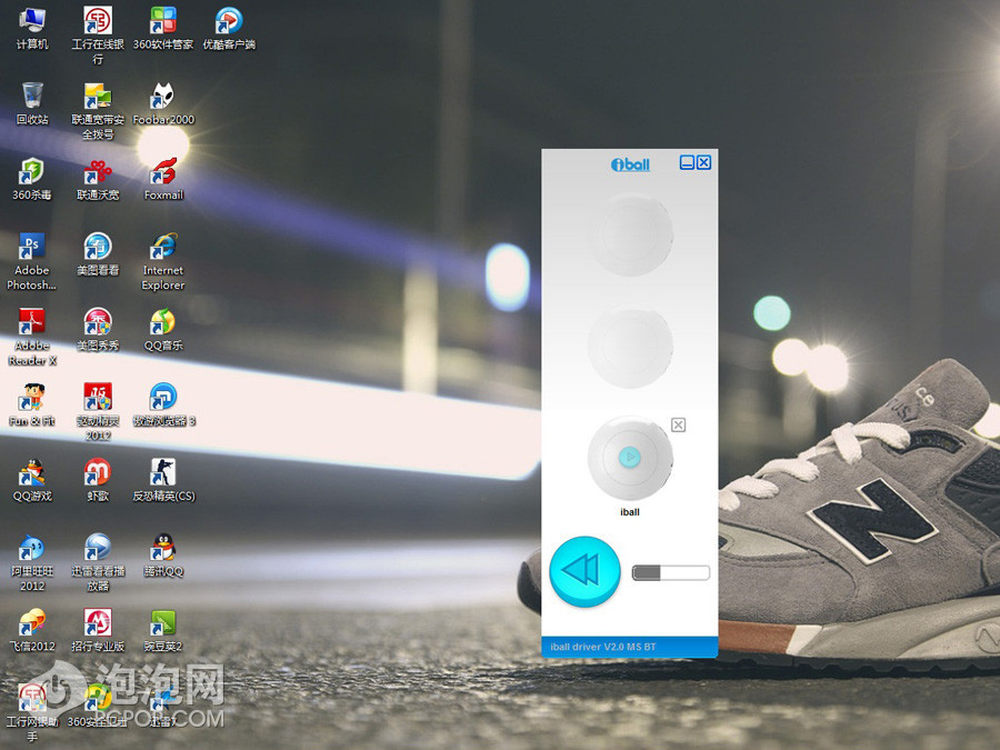Launch Fun & Fit shortcut
The width and height of the screenshot is (1000, 750).
[32, 404]
